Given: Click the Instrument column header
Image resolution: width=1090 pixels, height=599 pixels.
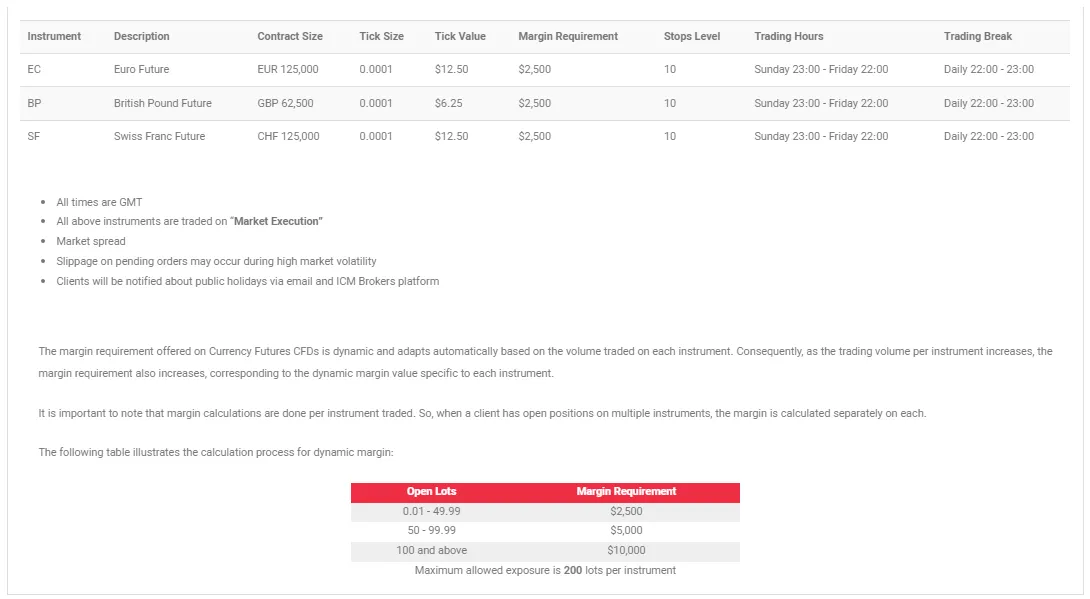Looking at the screenshot, I should (54, 36).
